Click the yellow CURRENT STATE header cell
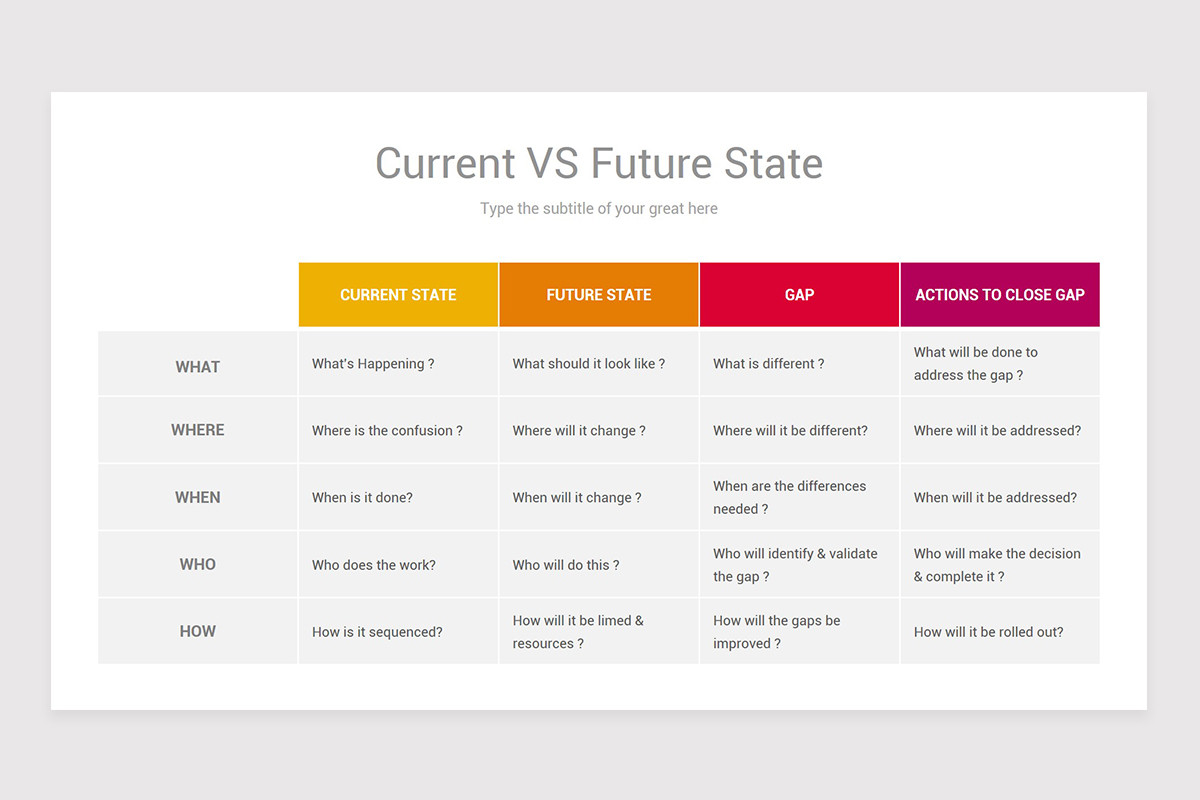Screen dimensions: 1200x800 (x=398, y=295)
